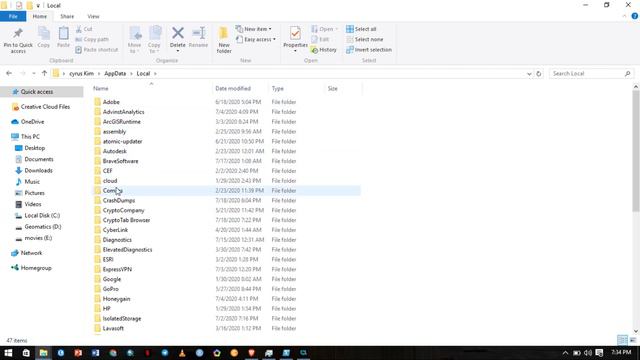The width and height of the screenshot is (640, 360).
Task: Click the Rename icon
Action: click(198, 33)
